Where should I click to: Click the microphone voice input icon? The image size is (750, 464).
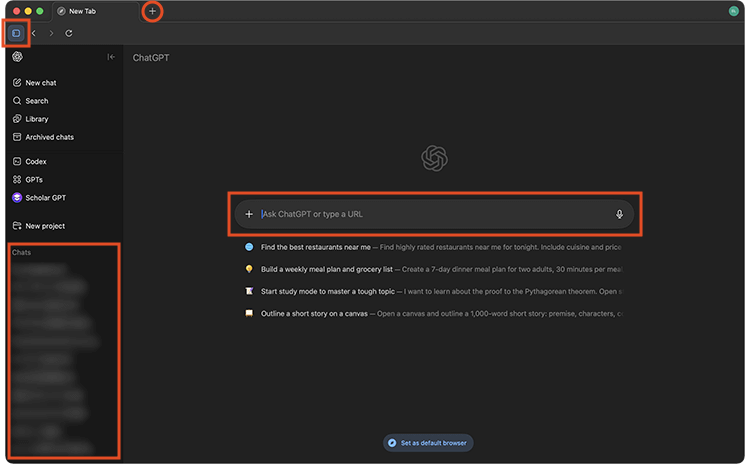(x=619, y=214)
